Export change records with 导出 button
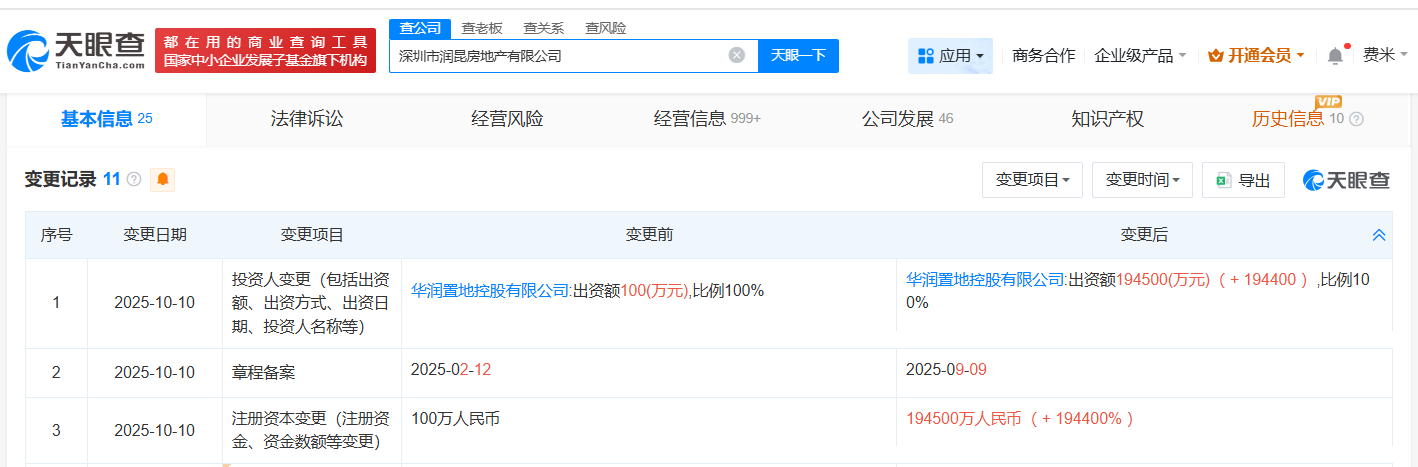Viewport: 1418px width, 467px height. [1243, 180]
